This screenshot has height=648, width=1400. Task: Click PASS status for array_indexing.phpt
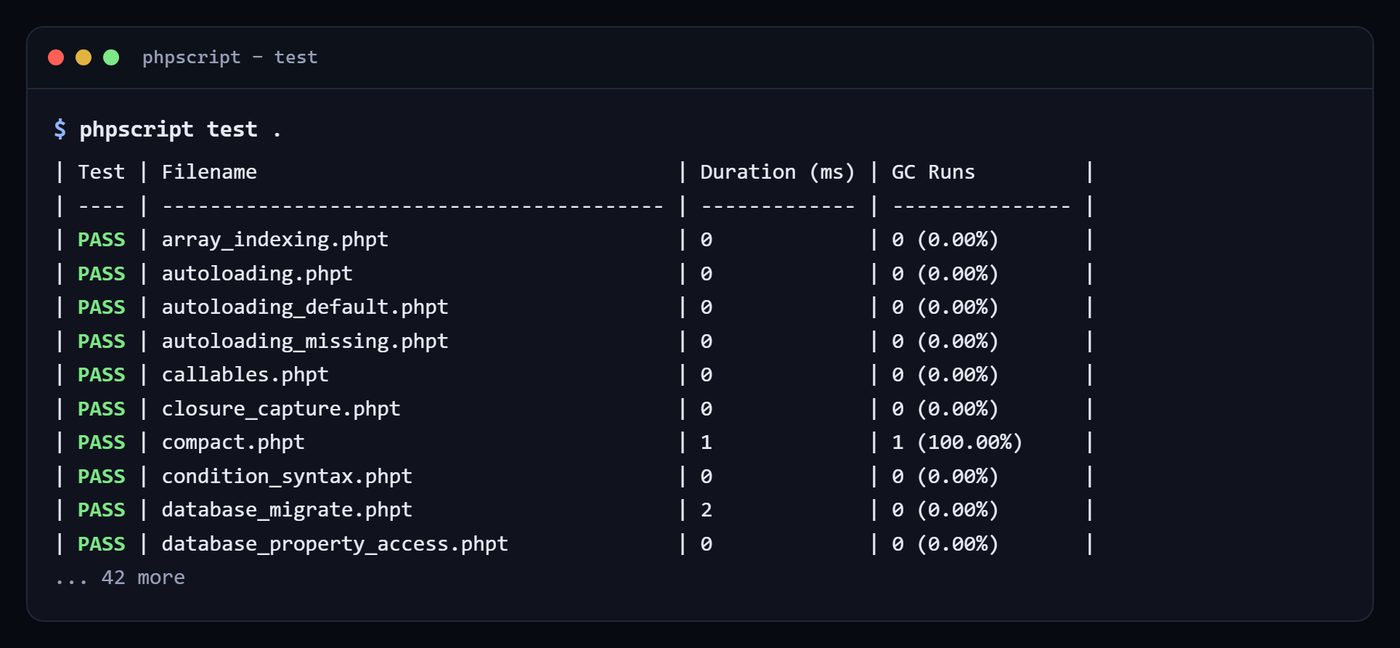click(x=101, y=240)
